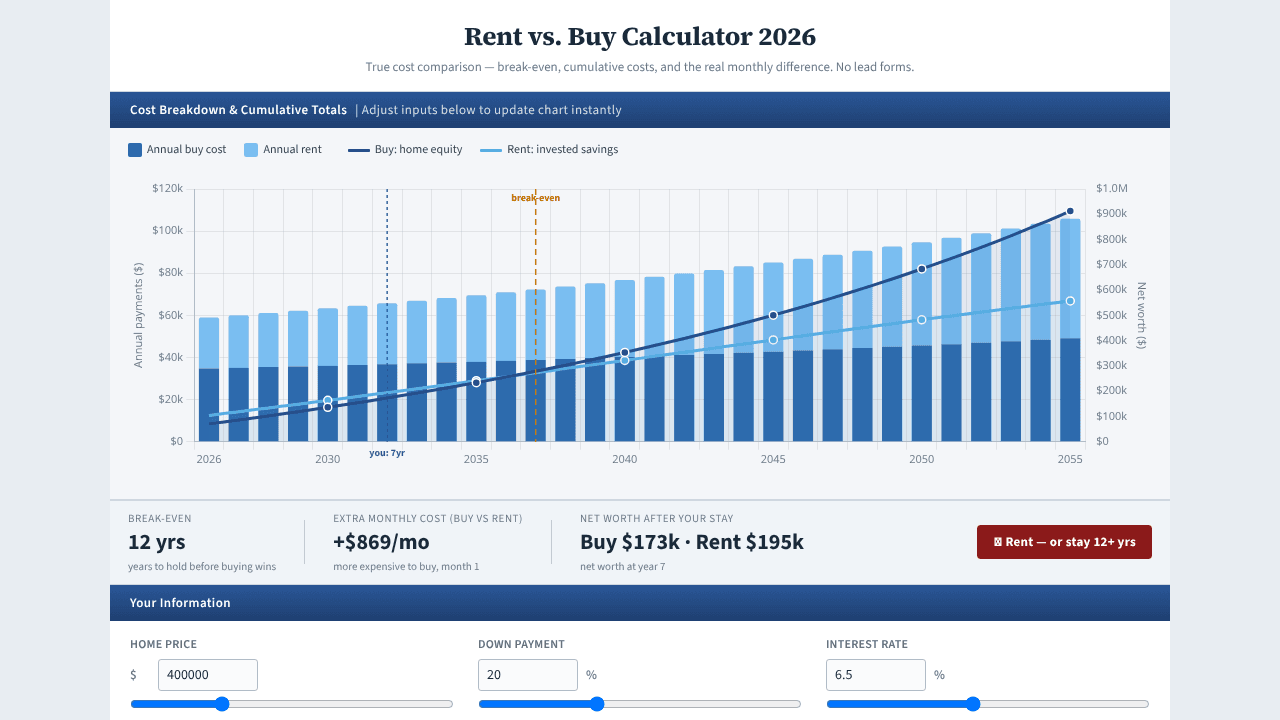This screenshot has height=720, width=1280.
Task: Click the Rent — or stay 12+ yrs button
Action: coord(1064,542)
